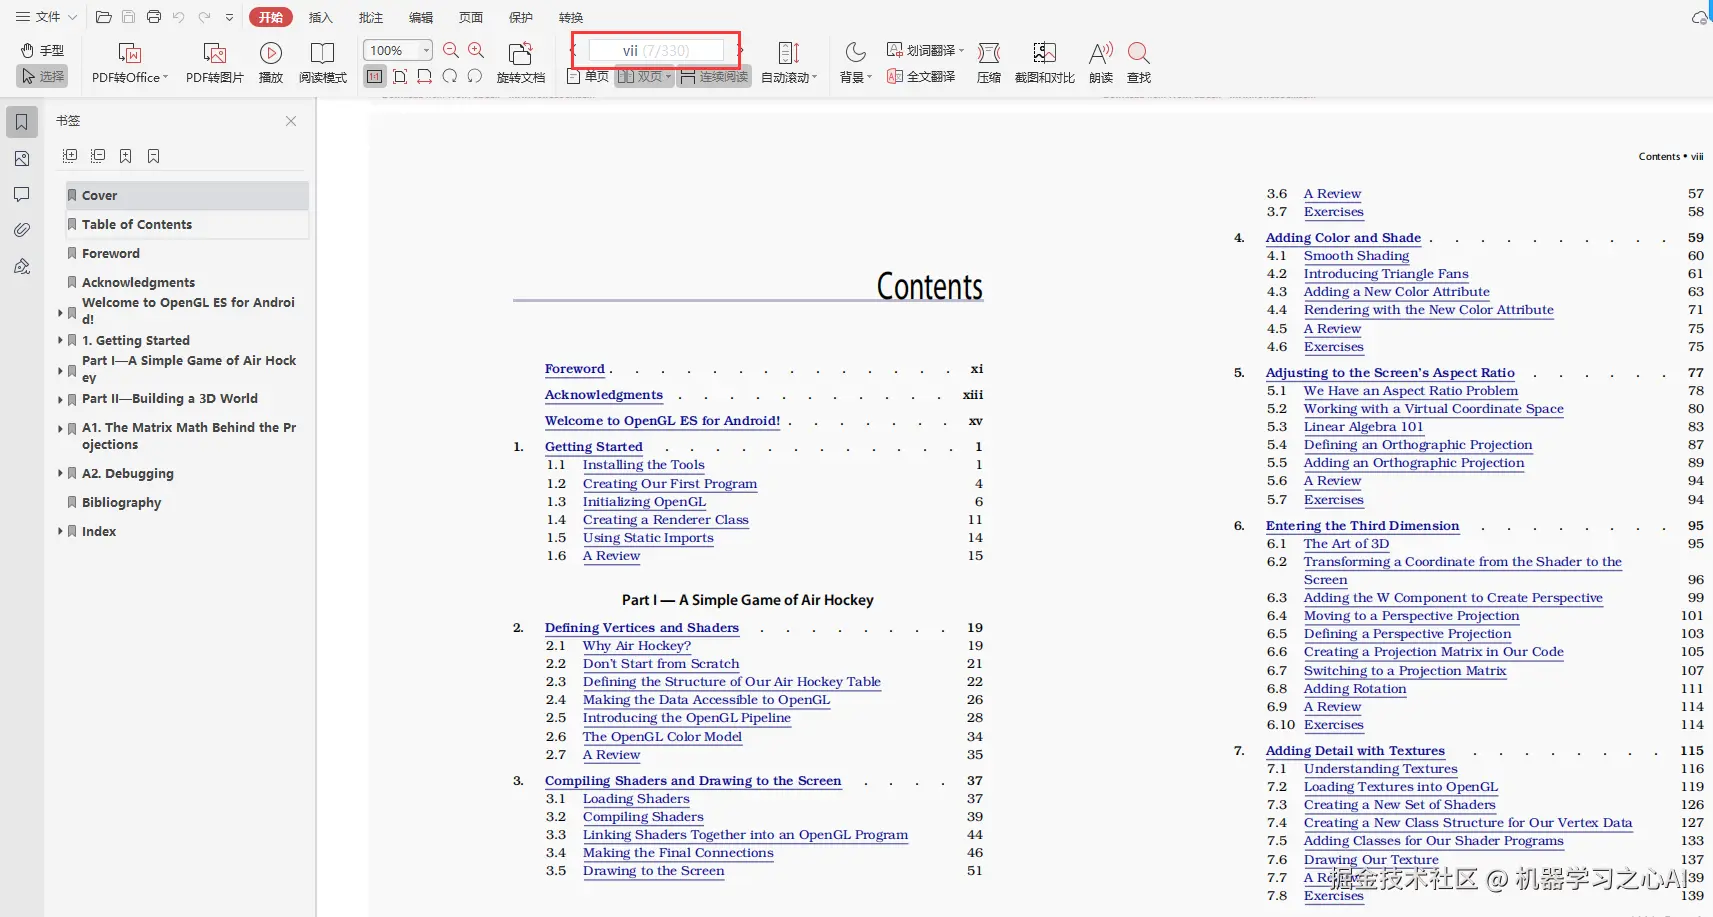1713x917 pixels.
Task: Go to the next page arrow
Action: (740, 50)
